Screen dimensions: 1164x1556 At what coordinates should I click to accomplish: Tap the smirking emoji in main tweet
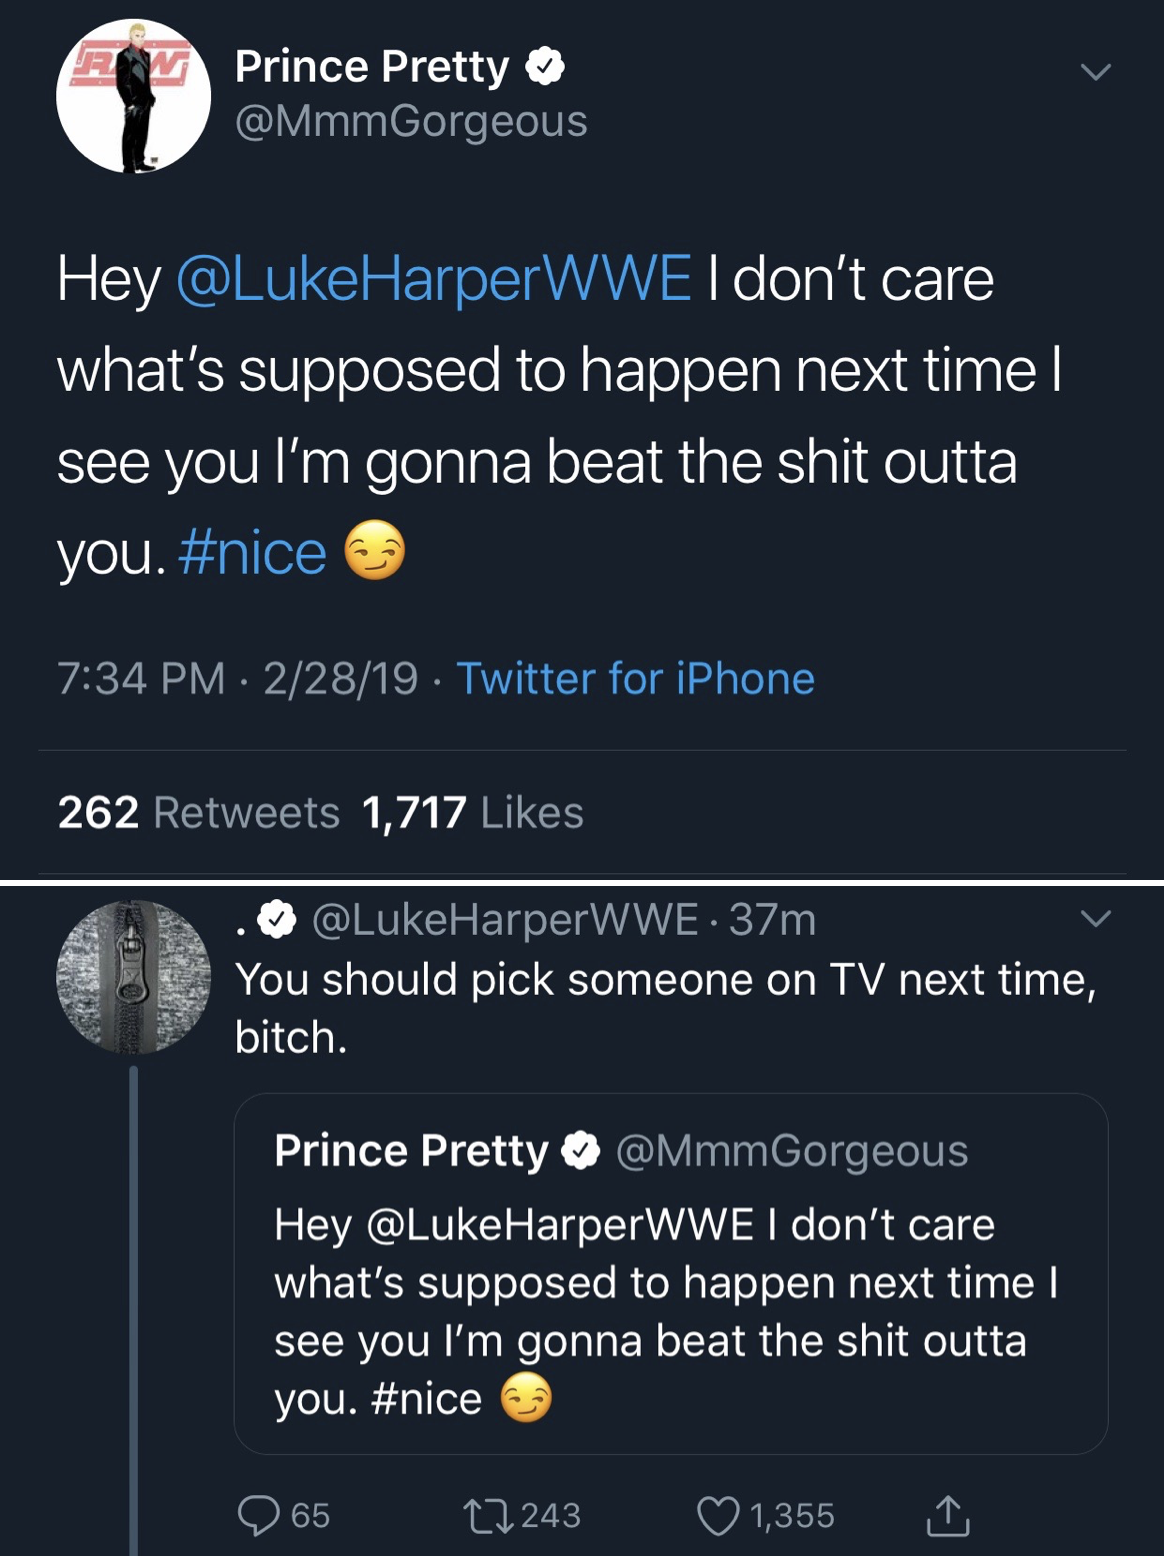[x=375, y=551]
